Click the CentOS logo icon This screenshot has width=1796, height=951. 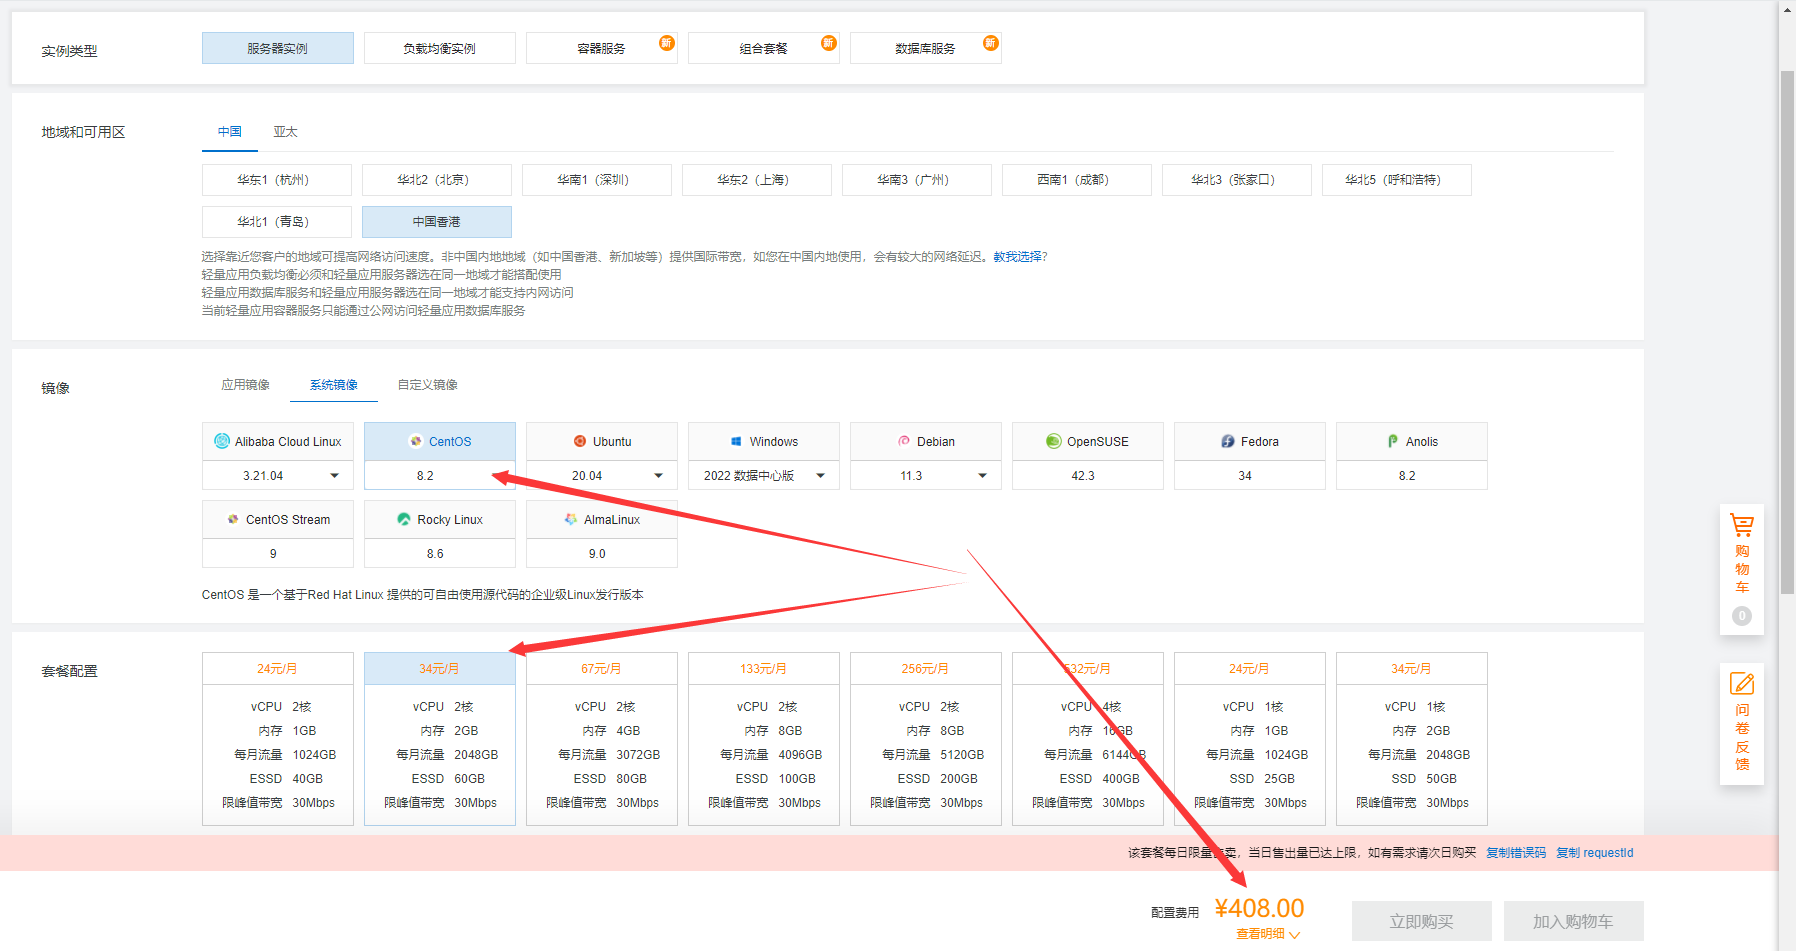coord(416,441)
